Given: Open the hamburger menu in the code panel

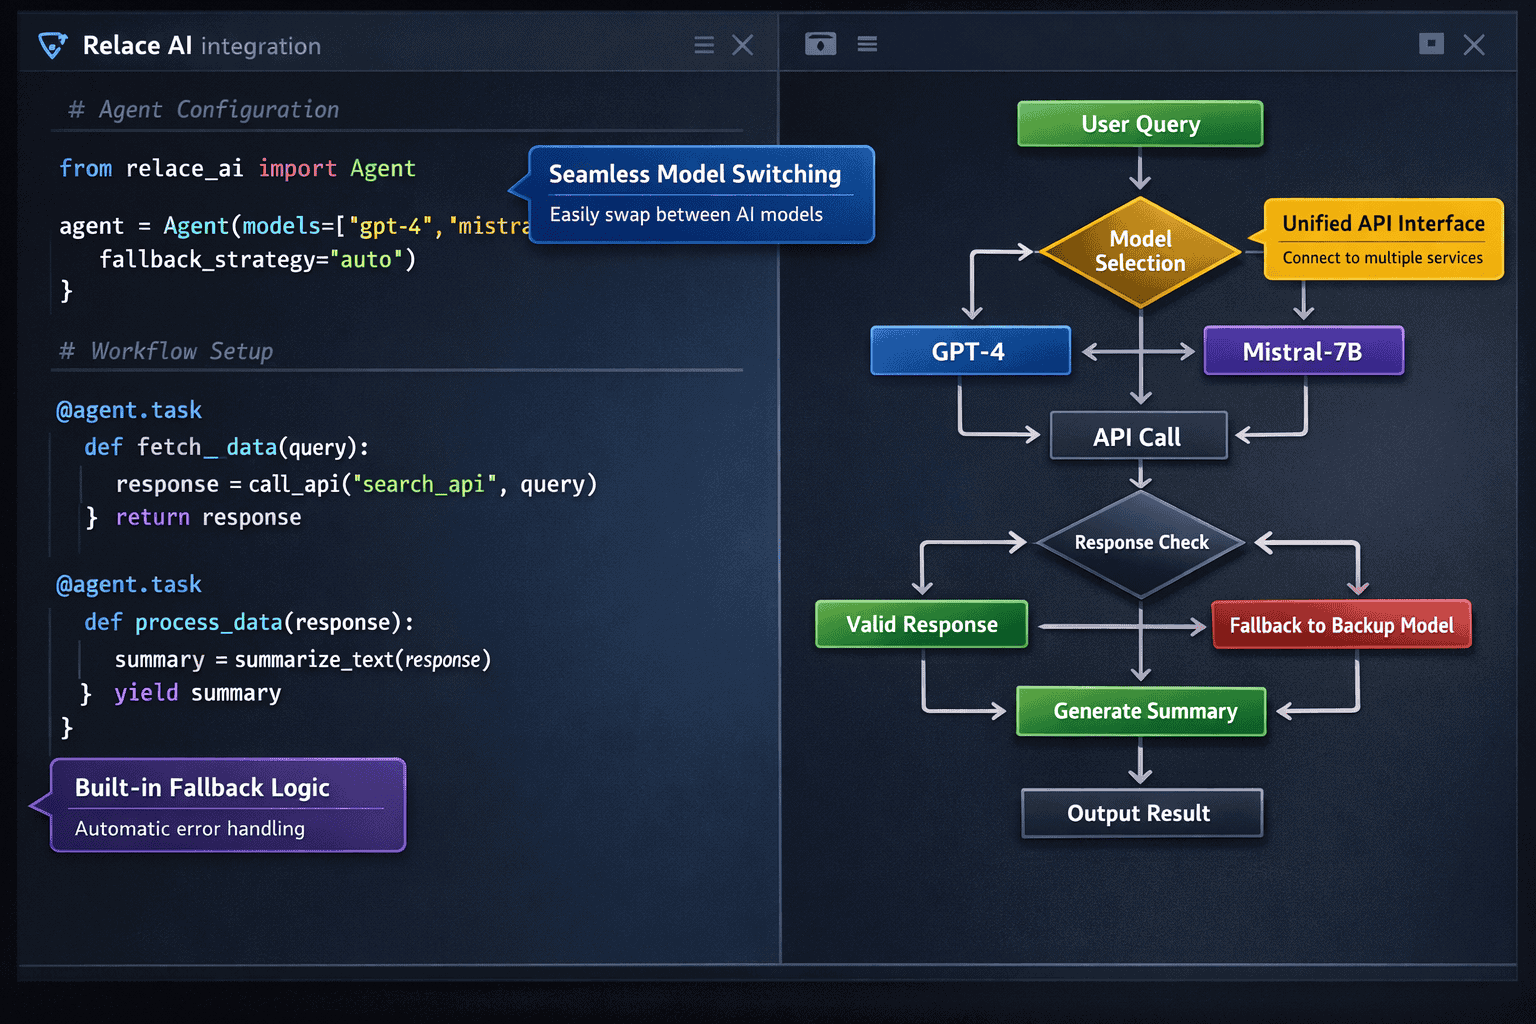Looking at the screenshot, I should (703, 44).
